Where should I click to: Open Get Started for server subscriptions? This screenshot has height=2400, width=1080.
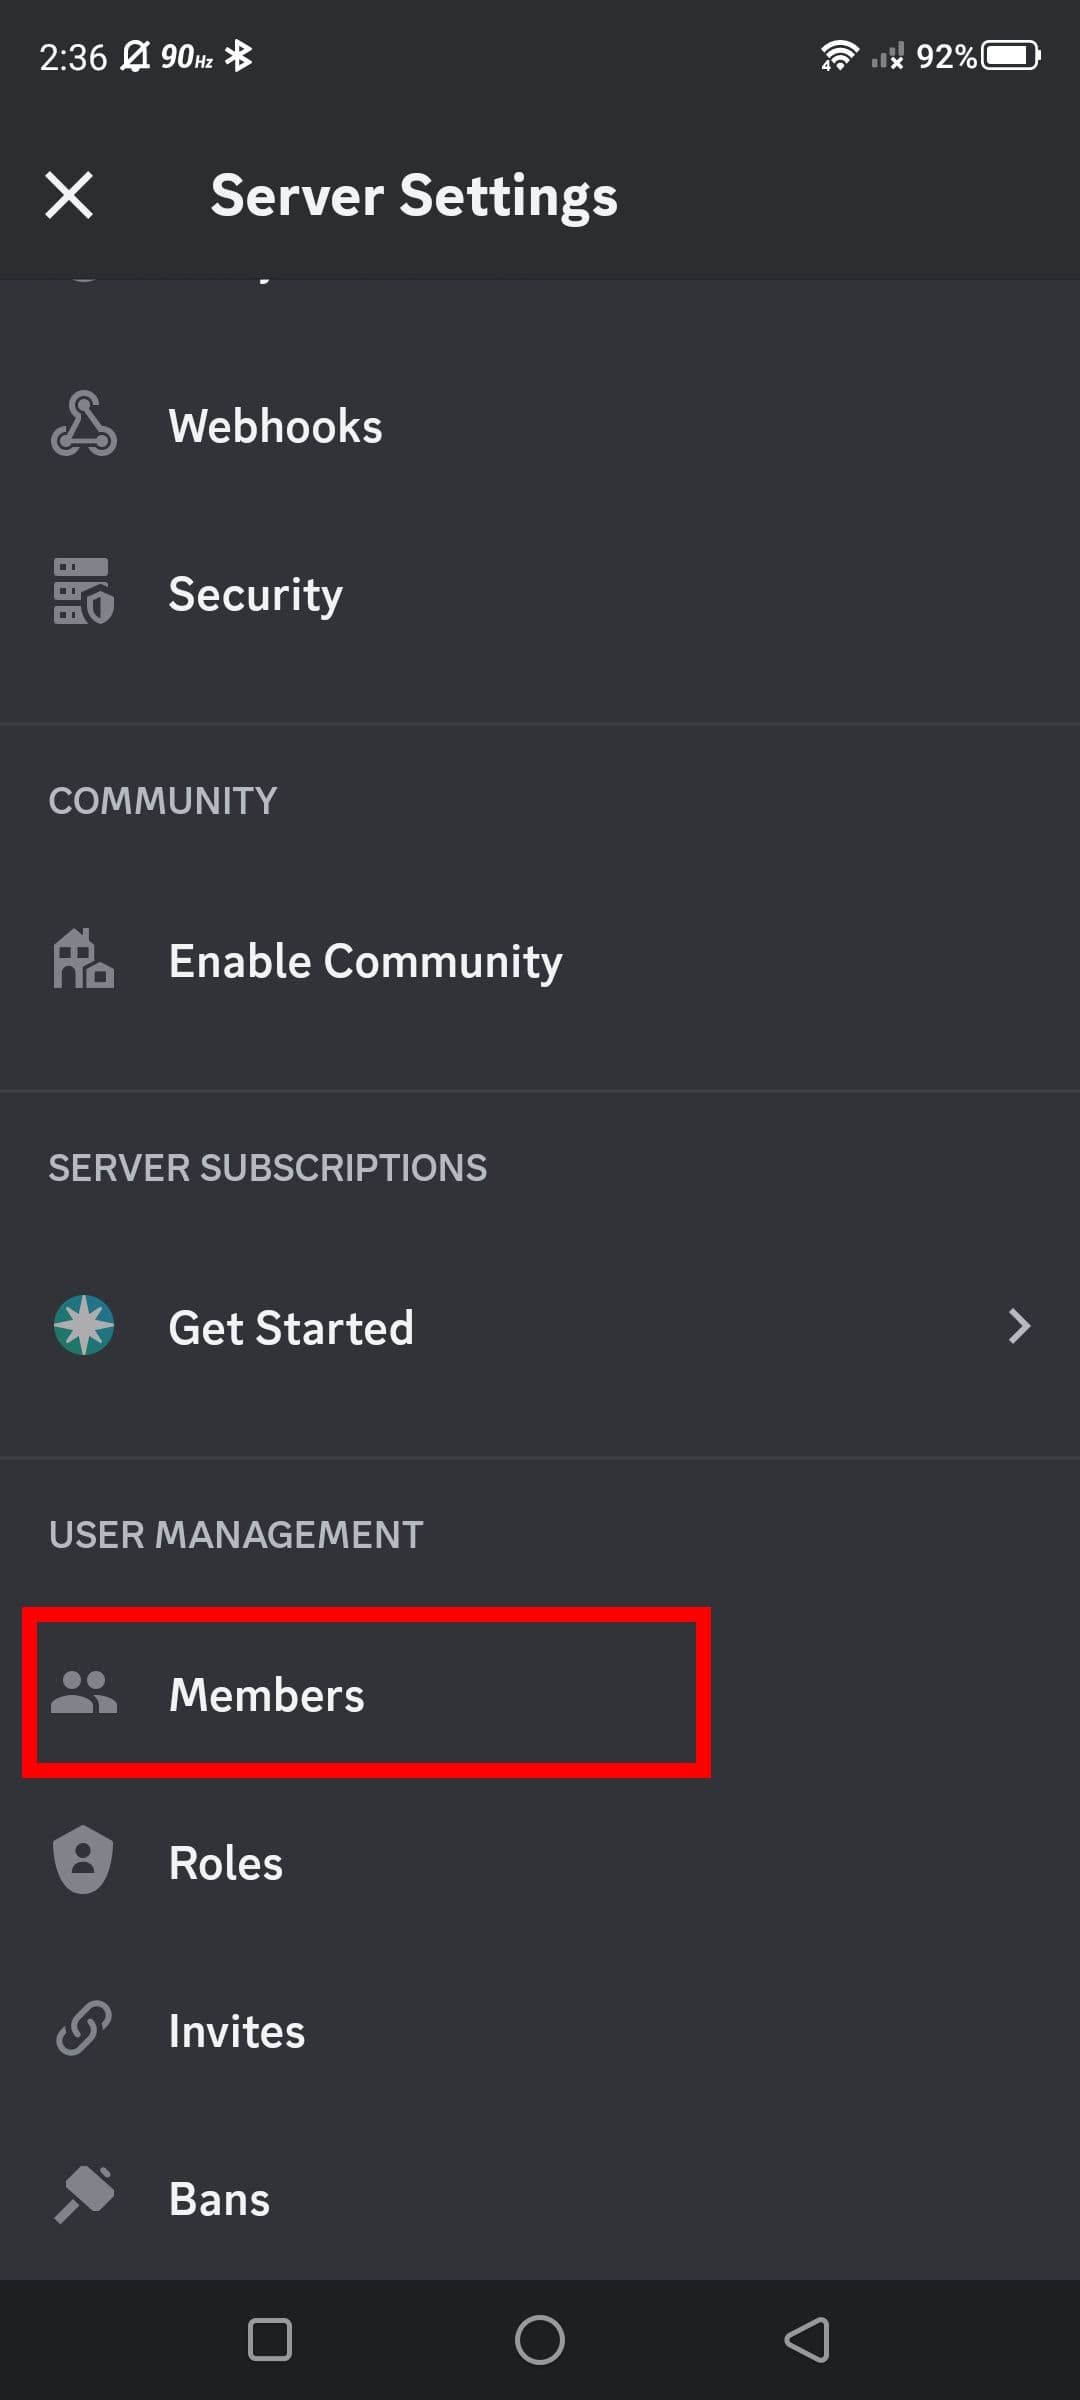click(291, 1328)
